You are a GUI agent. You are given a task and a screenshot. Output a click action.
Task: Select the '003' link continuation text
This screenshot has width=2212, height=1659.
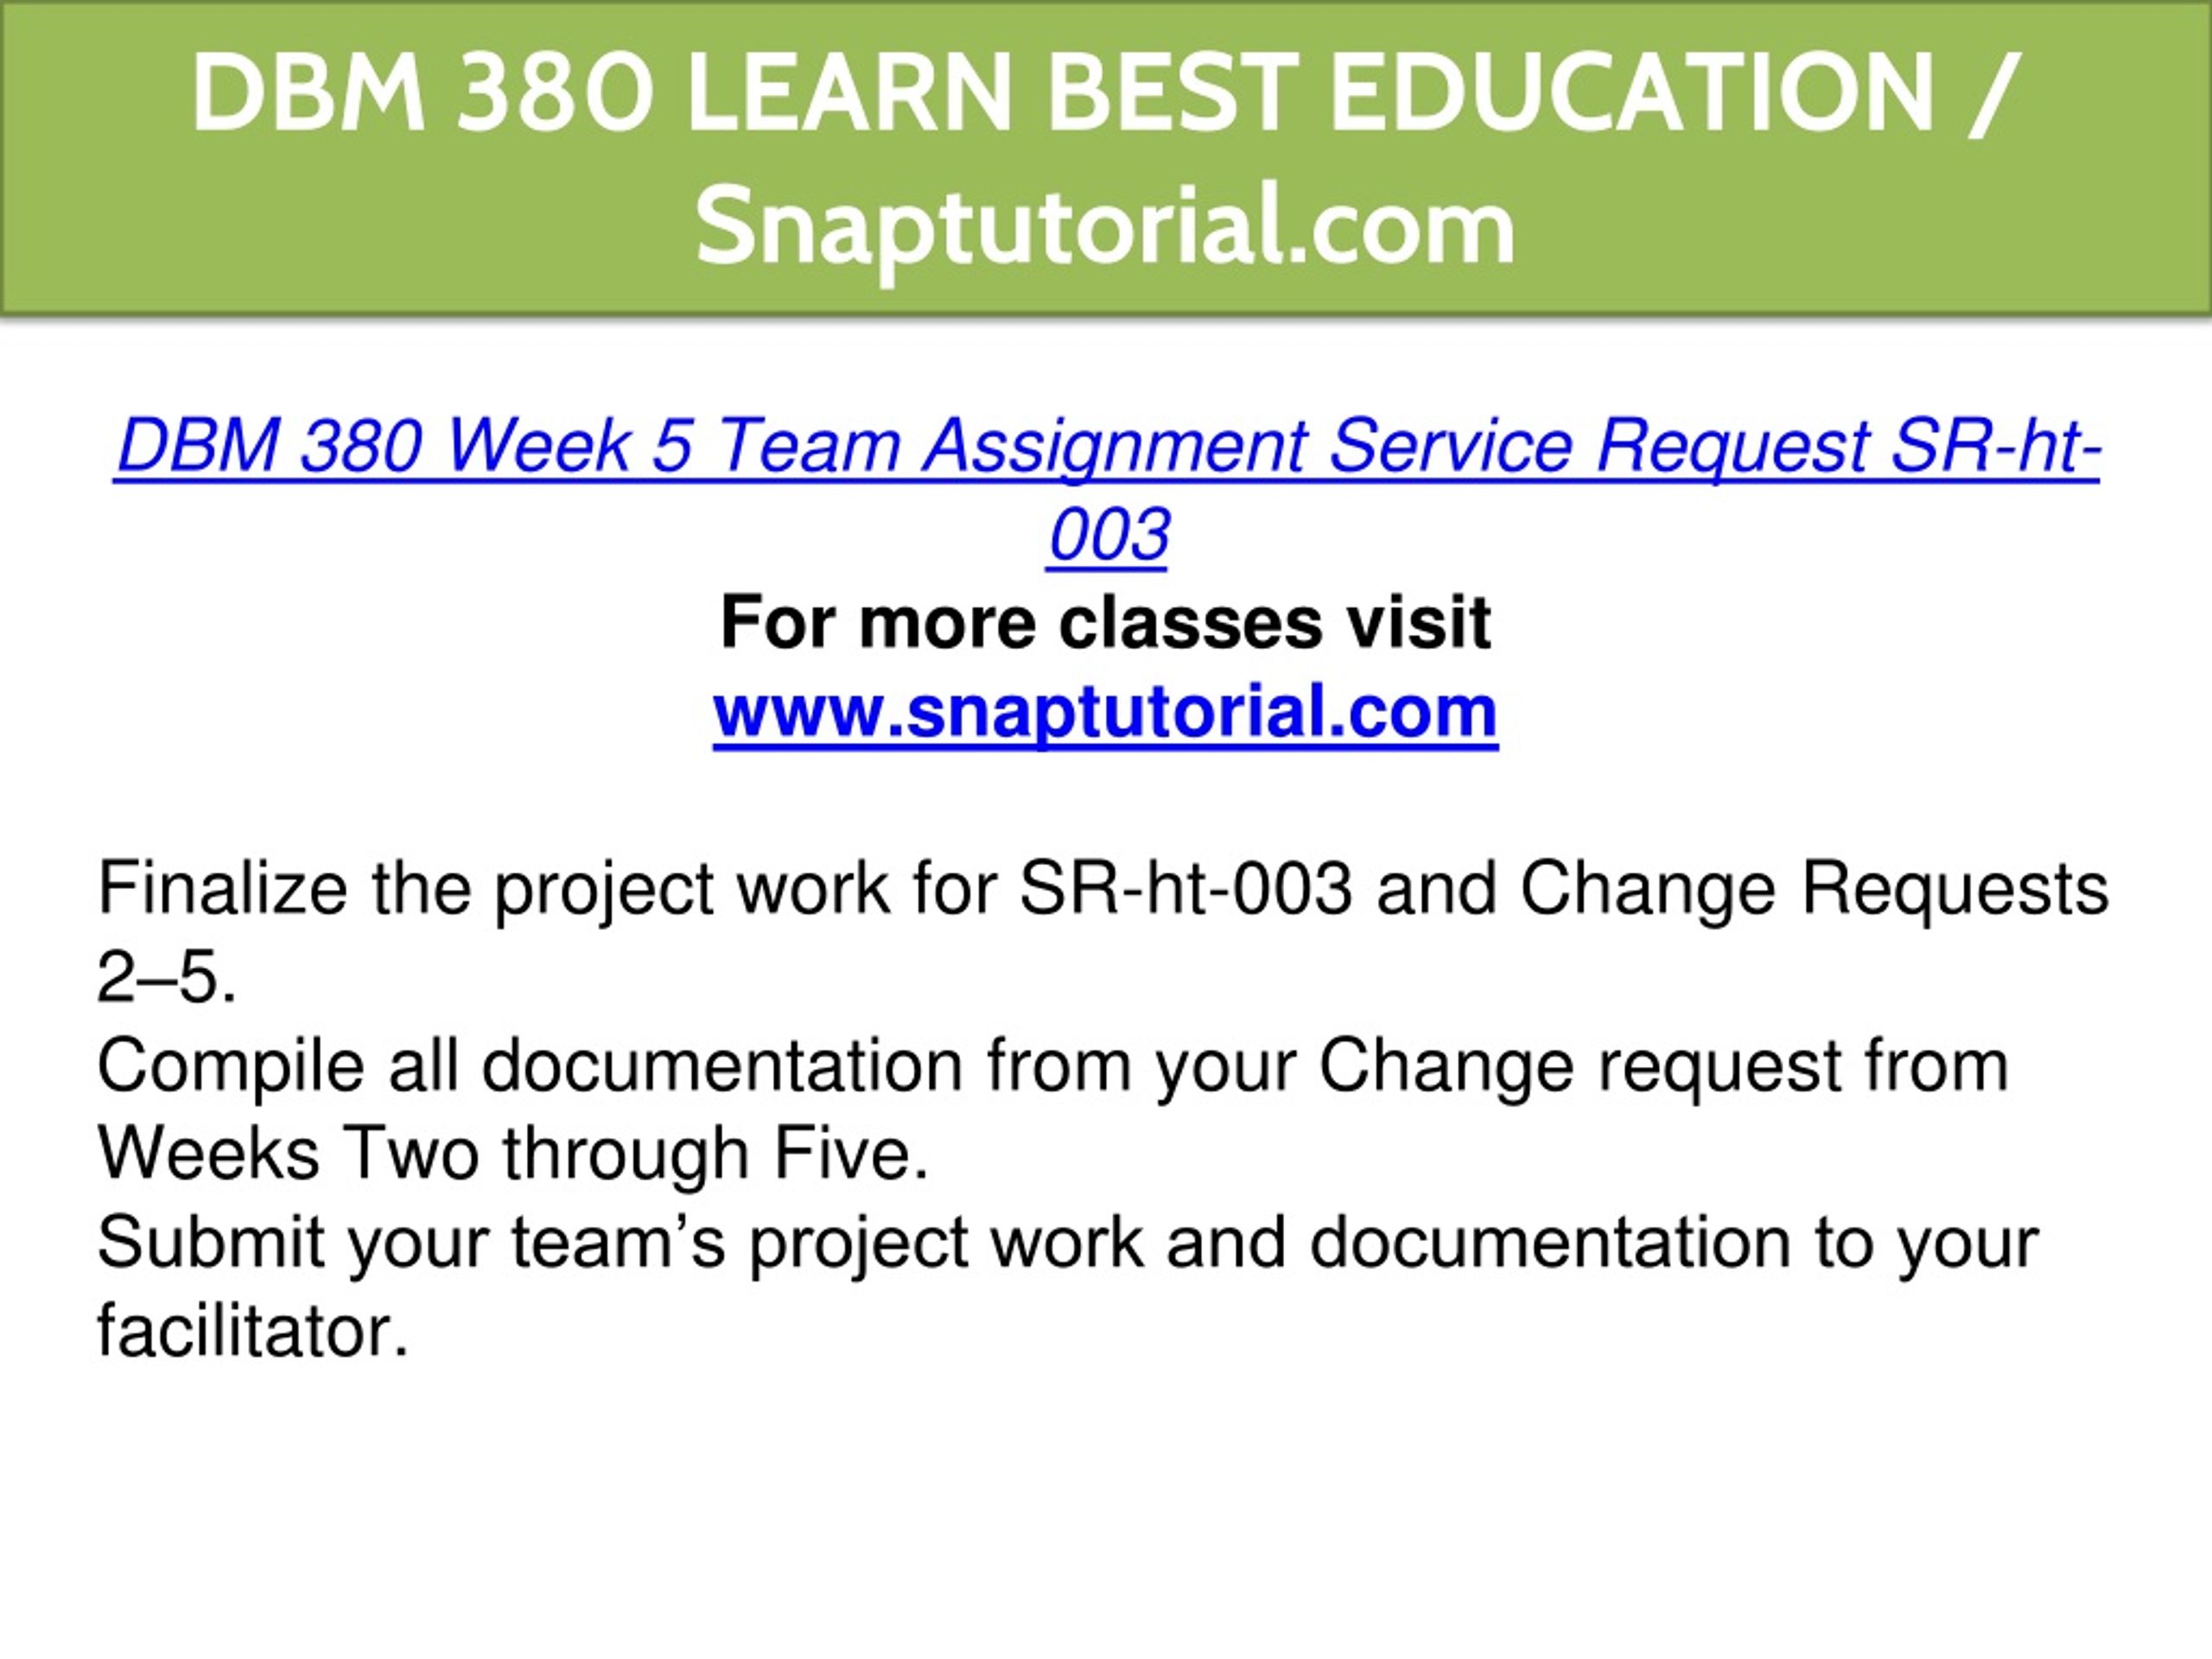click(x=1108, y=535)
